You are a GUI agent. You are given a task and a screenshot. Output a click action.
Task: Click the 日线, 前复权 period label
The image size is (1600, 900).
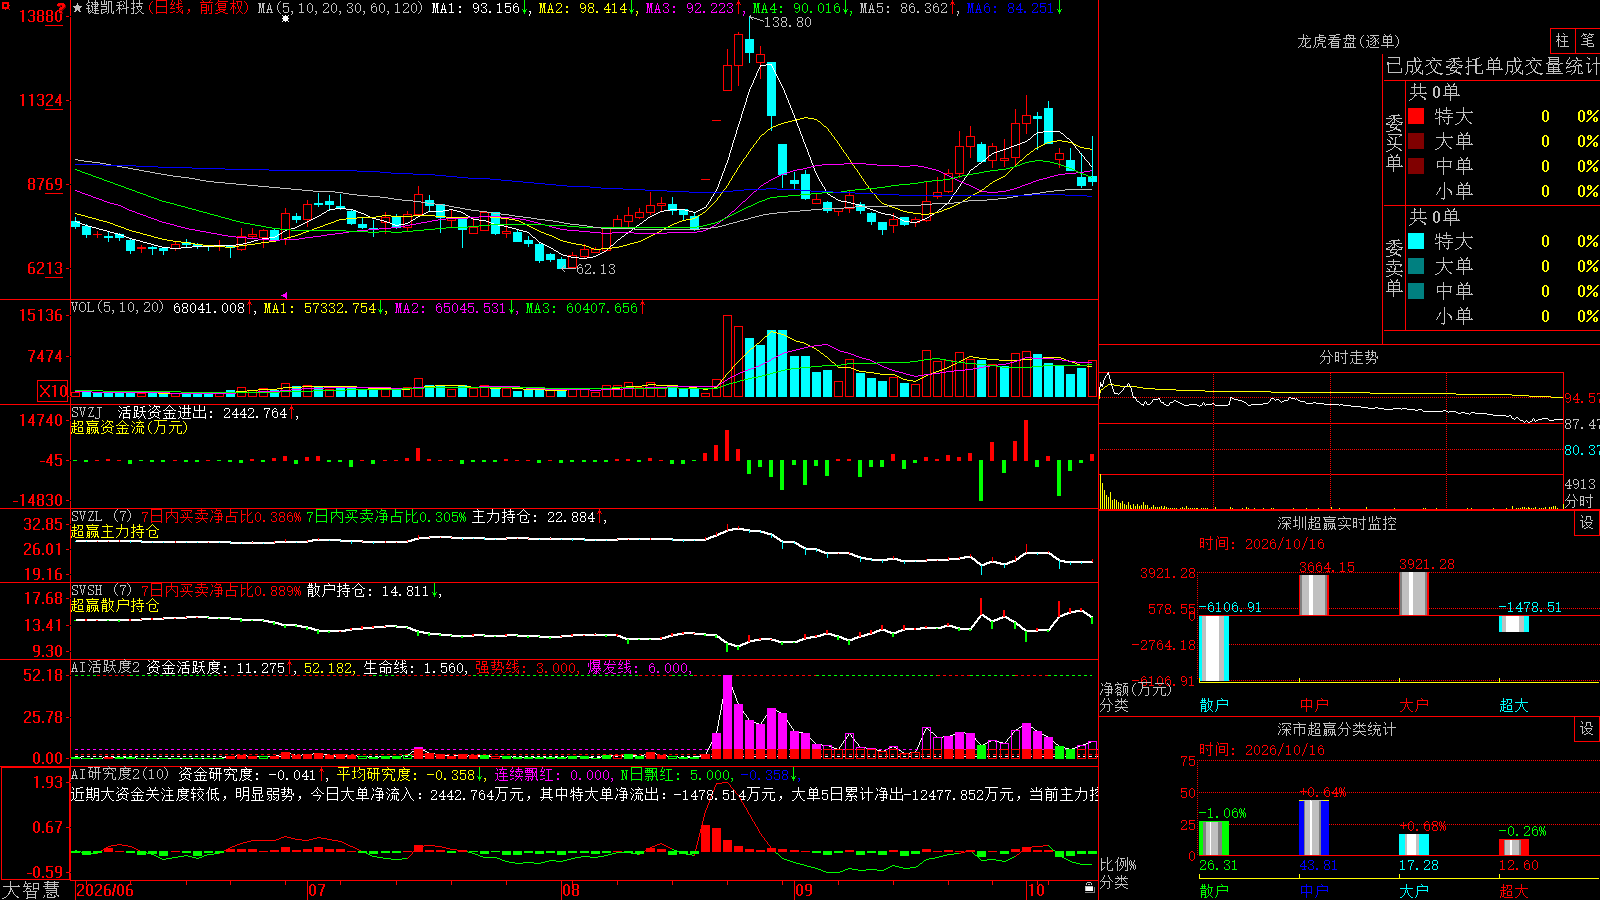click(200, 8)
